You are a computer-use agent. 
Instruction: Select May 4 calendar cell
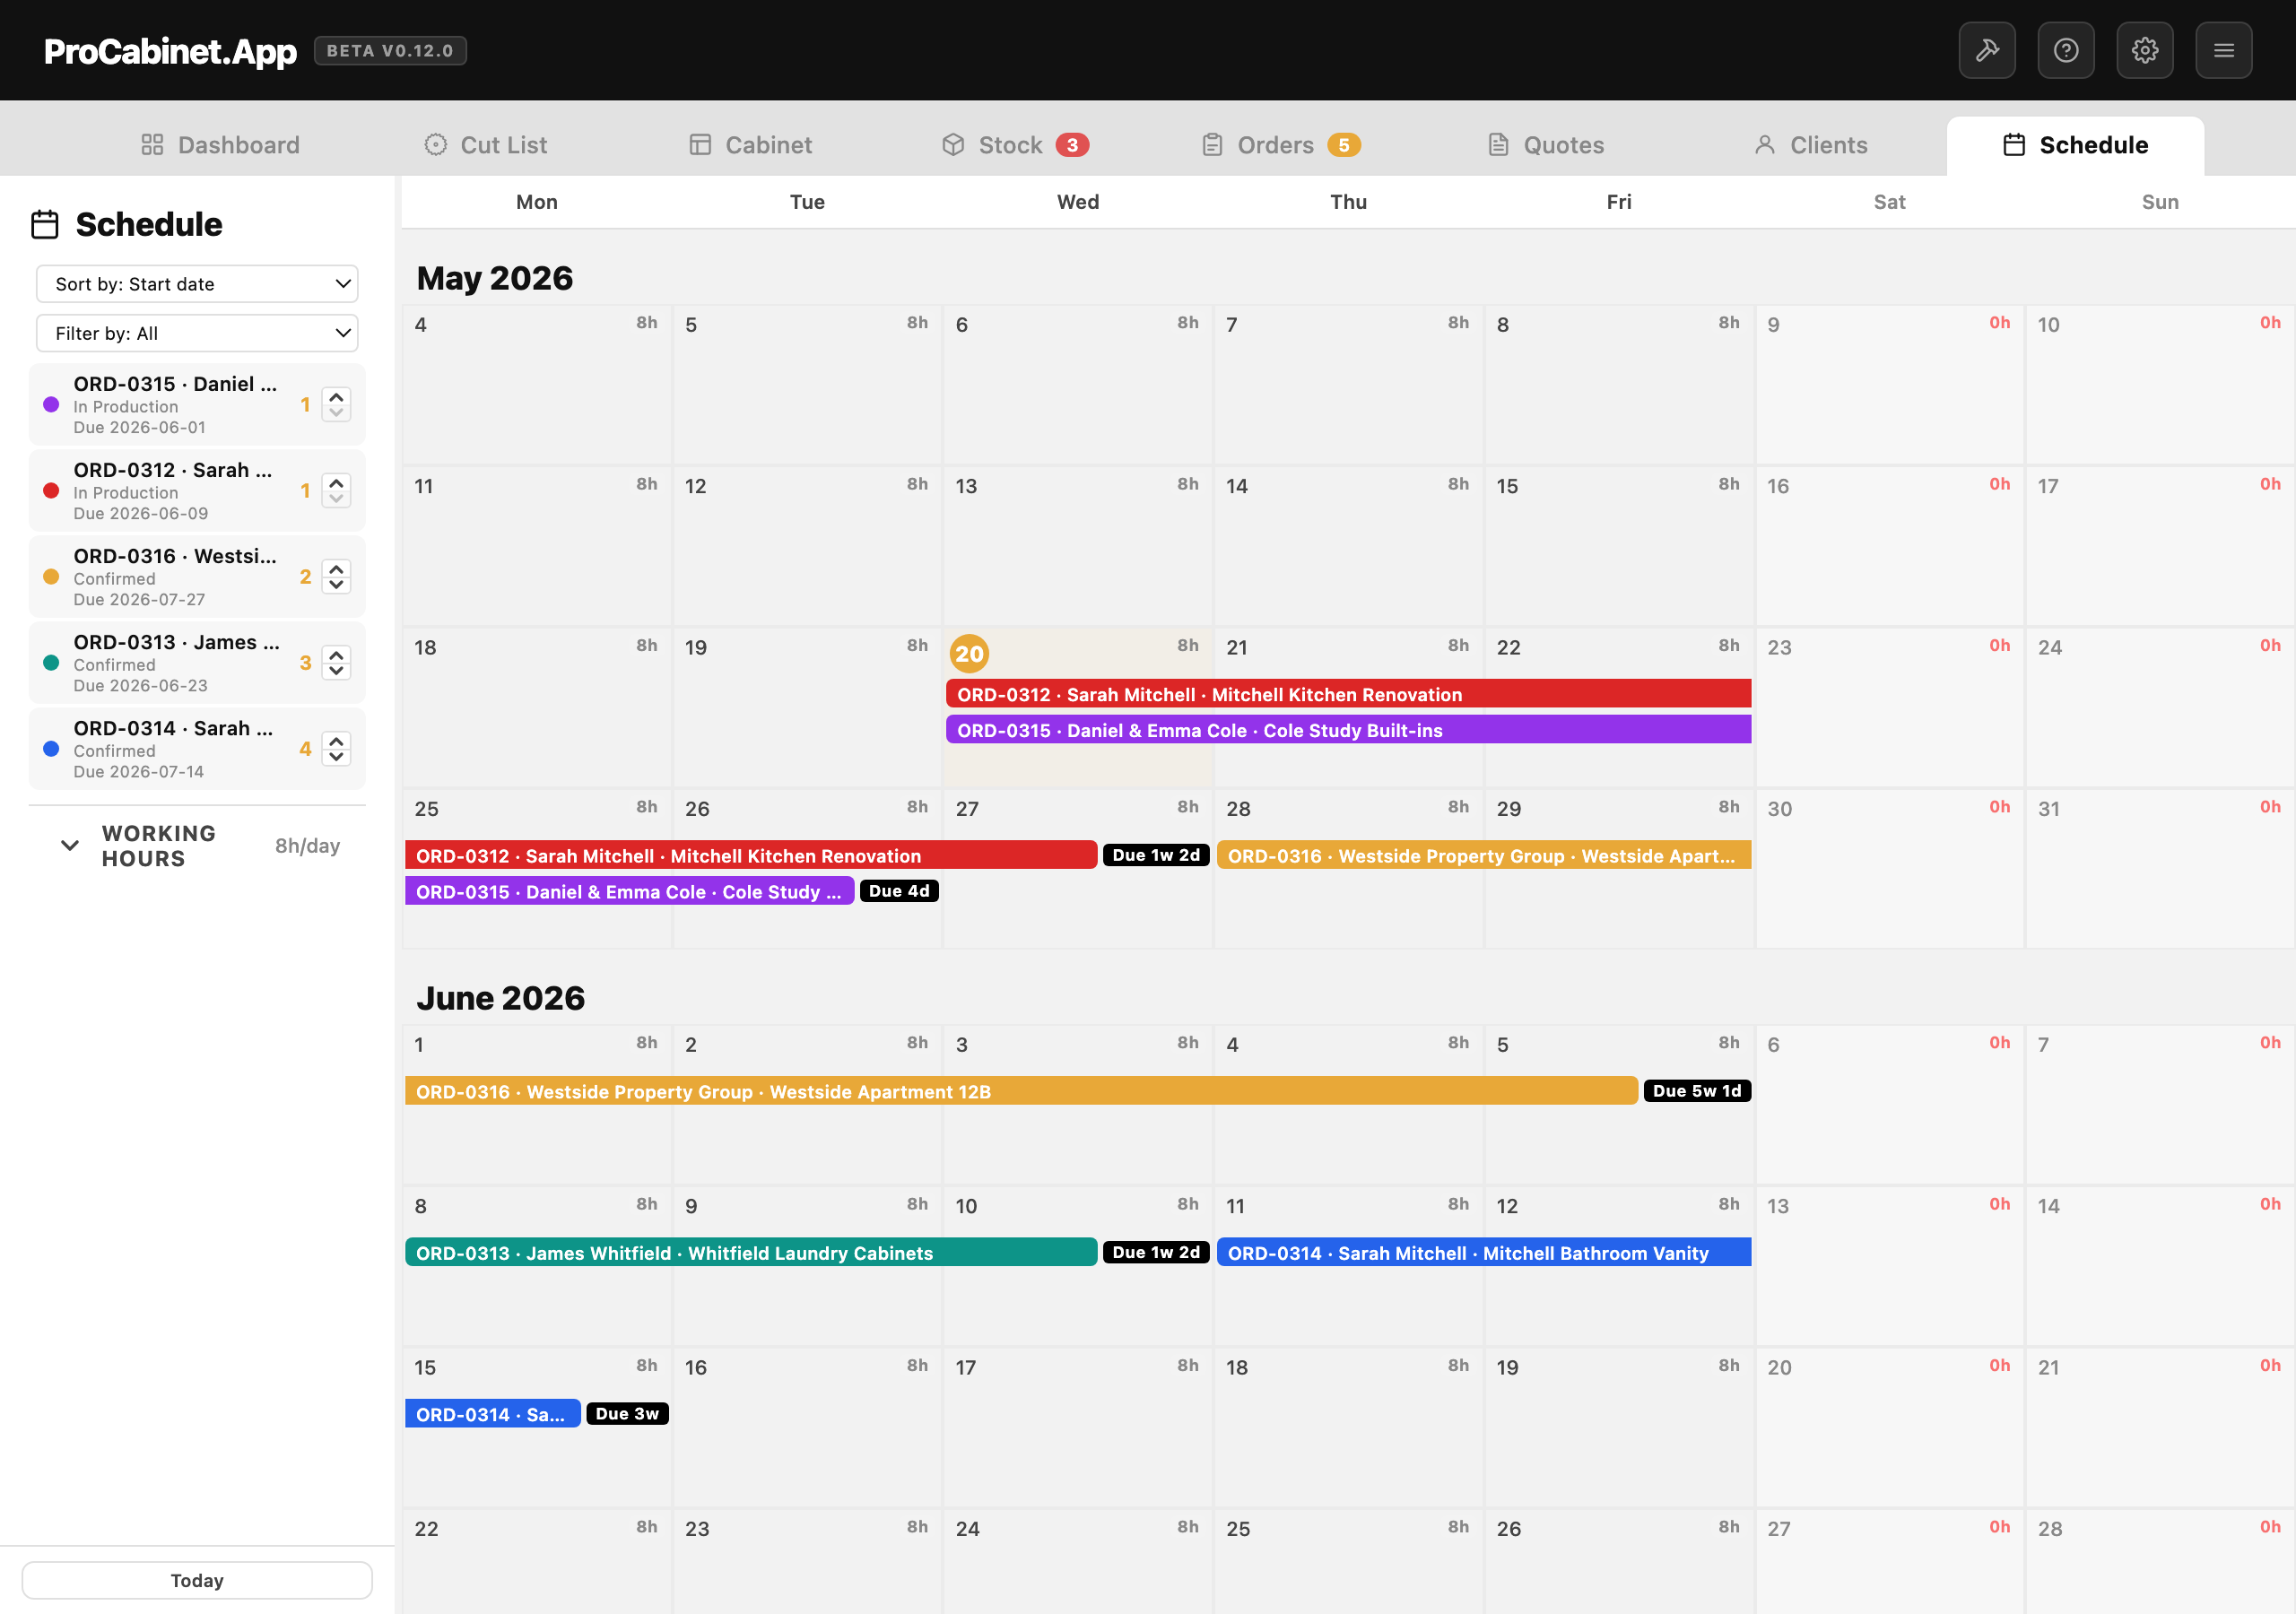coord(537,385)
